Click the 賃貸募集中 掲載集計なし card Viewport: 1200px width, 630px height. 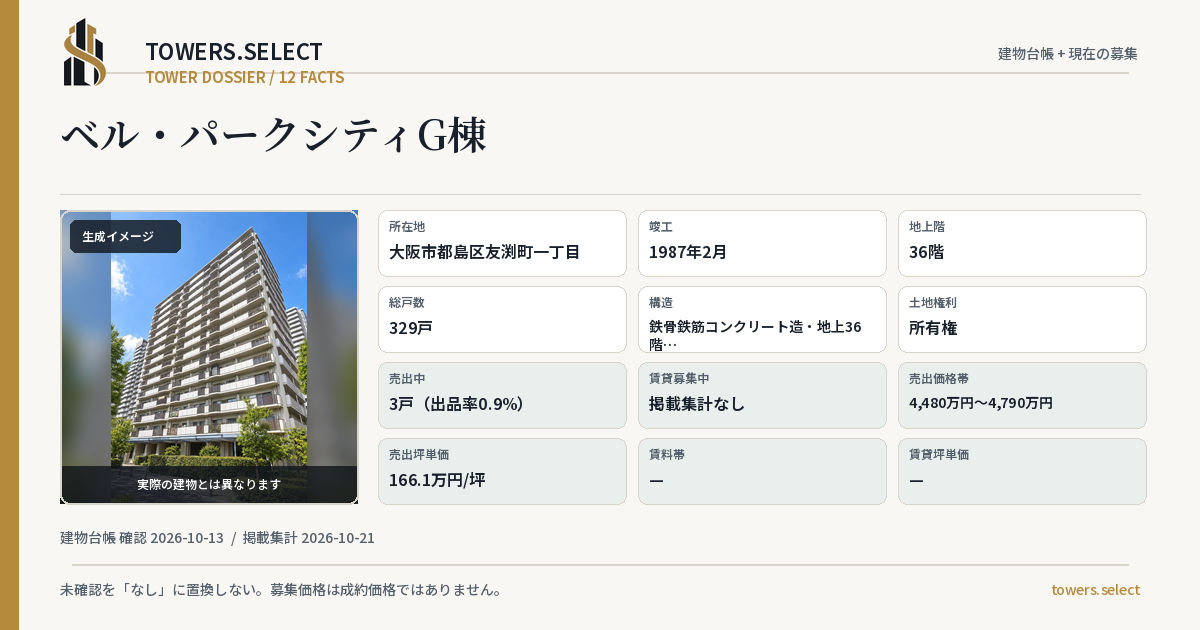coord(762,395)
